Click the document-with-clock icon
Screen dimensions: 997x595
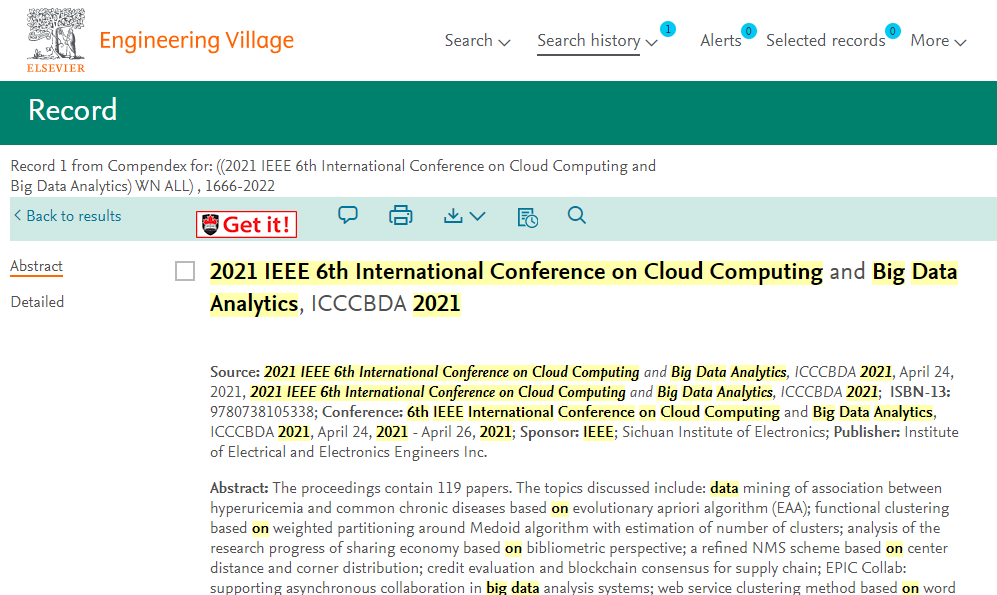point(528,217)
